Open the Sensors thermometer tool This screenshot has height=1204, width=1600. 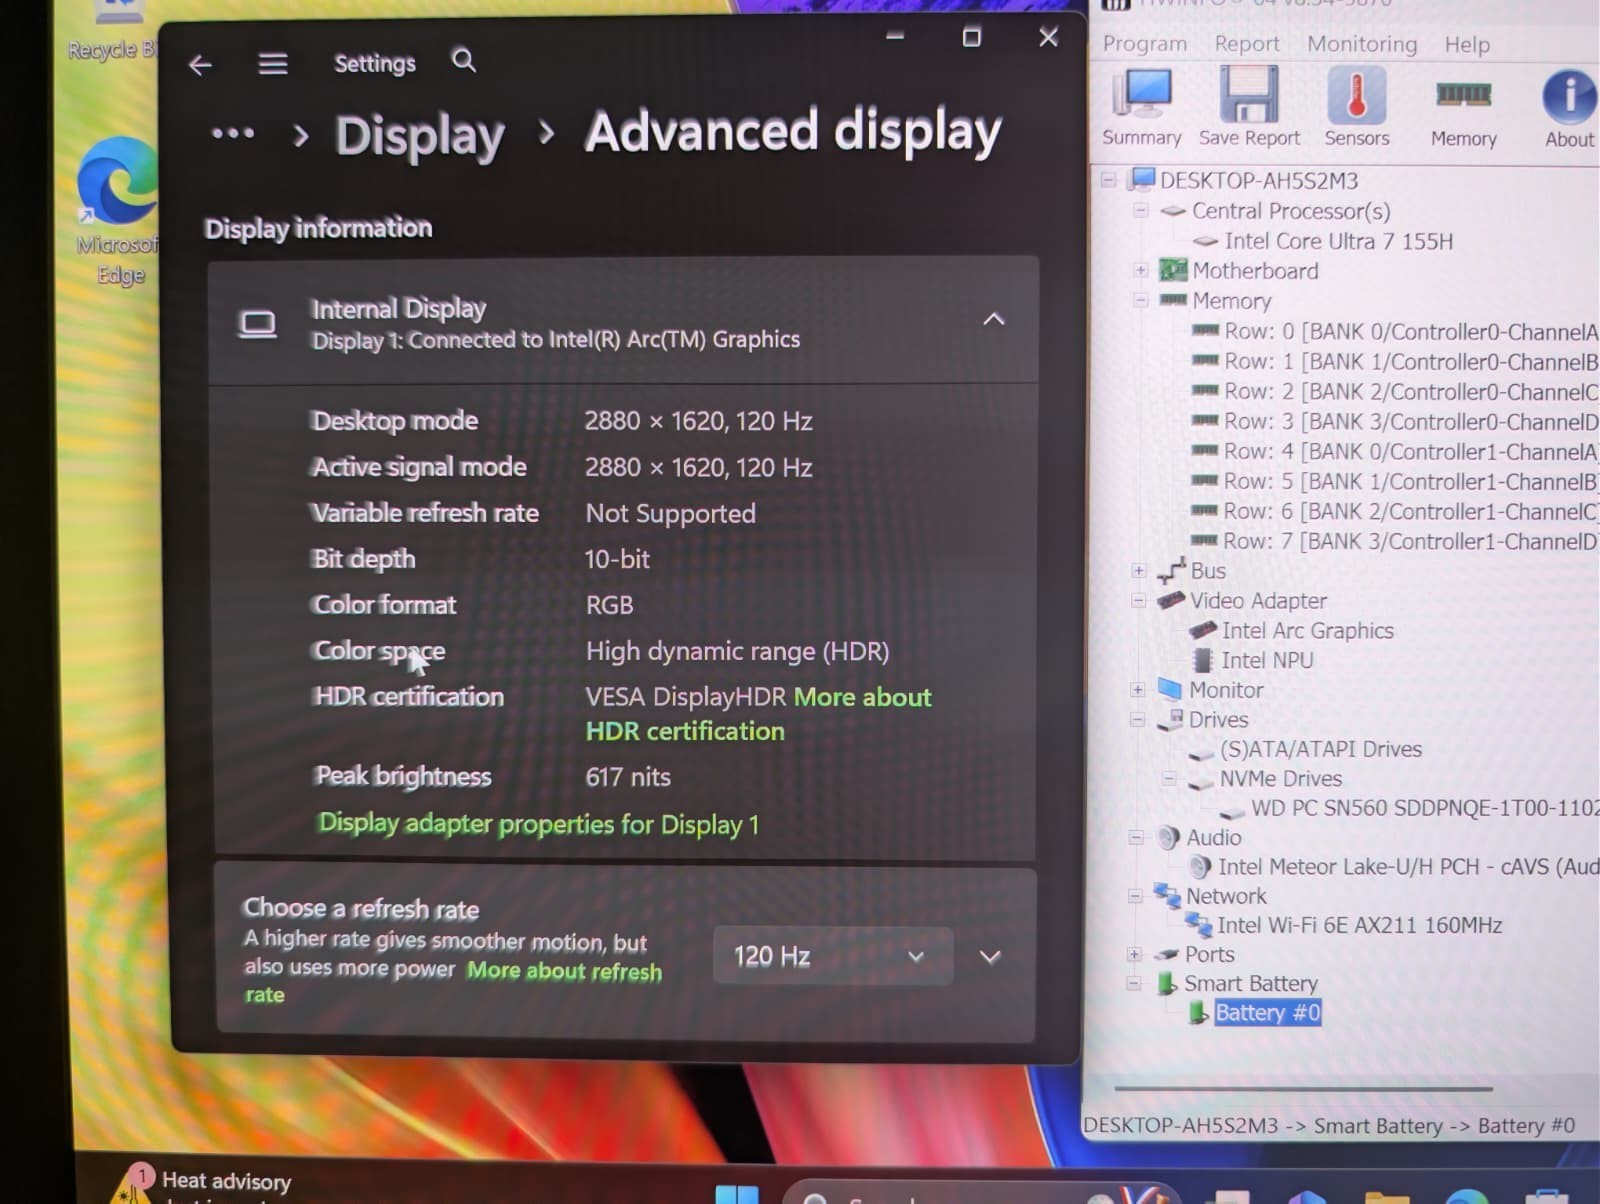click(x=1357, y=108)
